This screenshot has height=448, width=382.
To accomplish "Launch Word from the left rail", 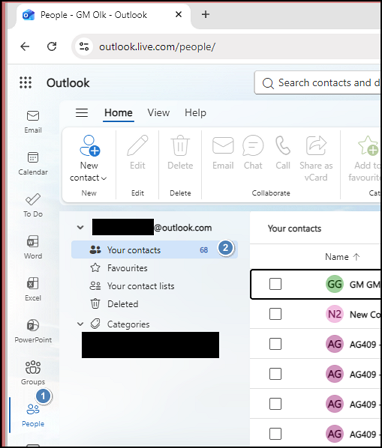I will [33, 247].
